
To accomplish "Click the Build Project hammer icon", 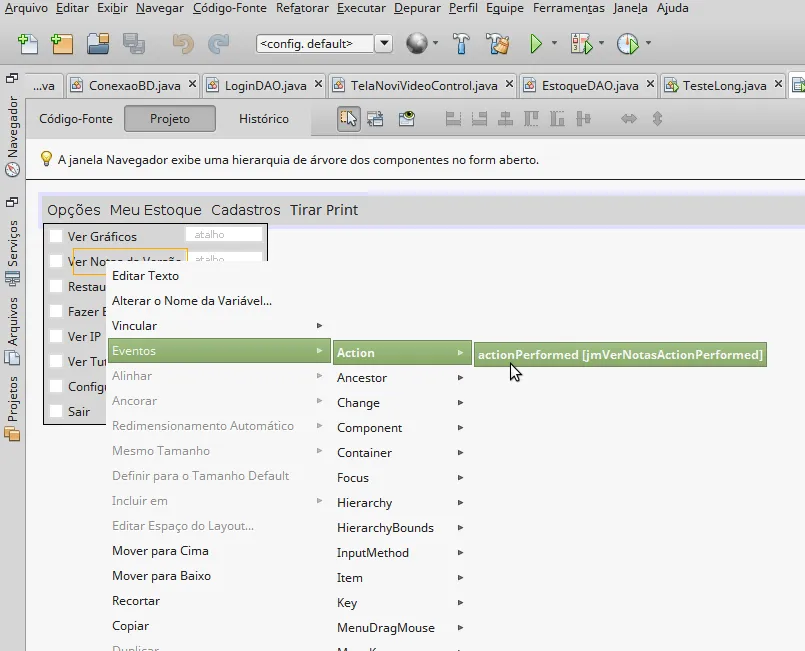I will point(461,43).
